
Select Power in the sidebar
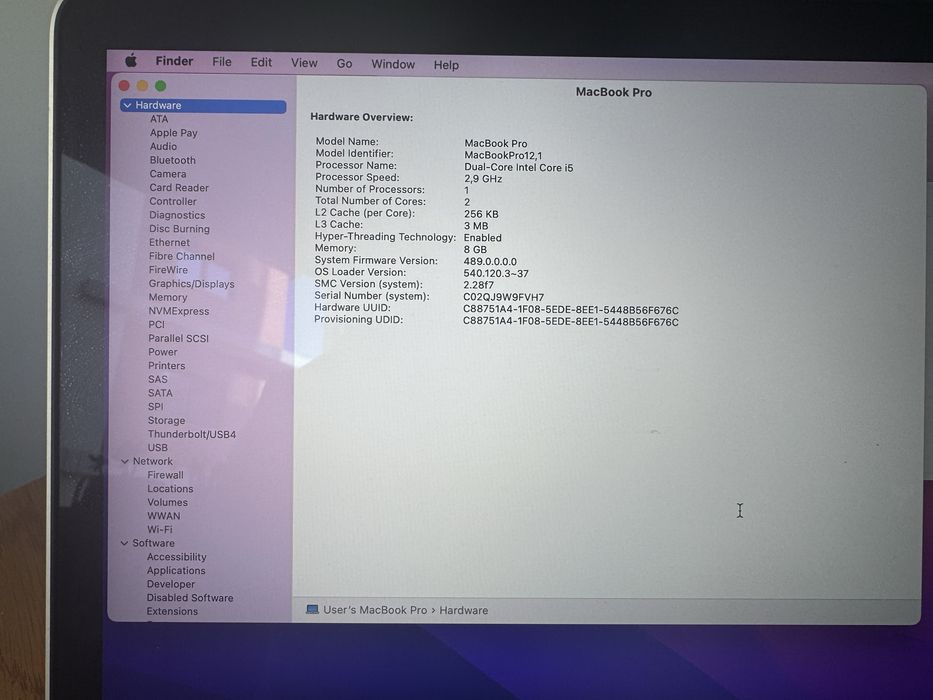(x=163, y=352)
